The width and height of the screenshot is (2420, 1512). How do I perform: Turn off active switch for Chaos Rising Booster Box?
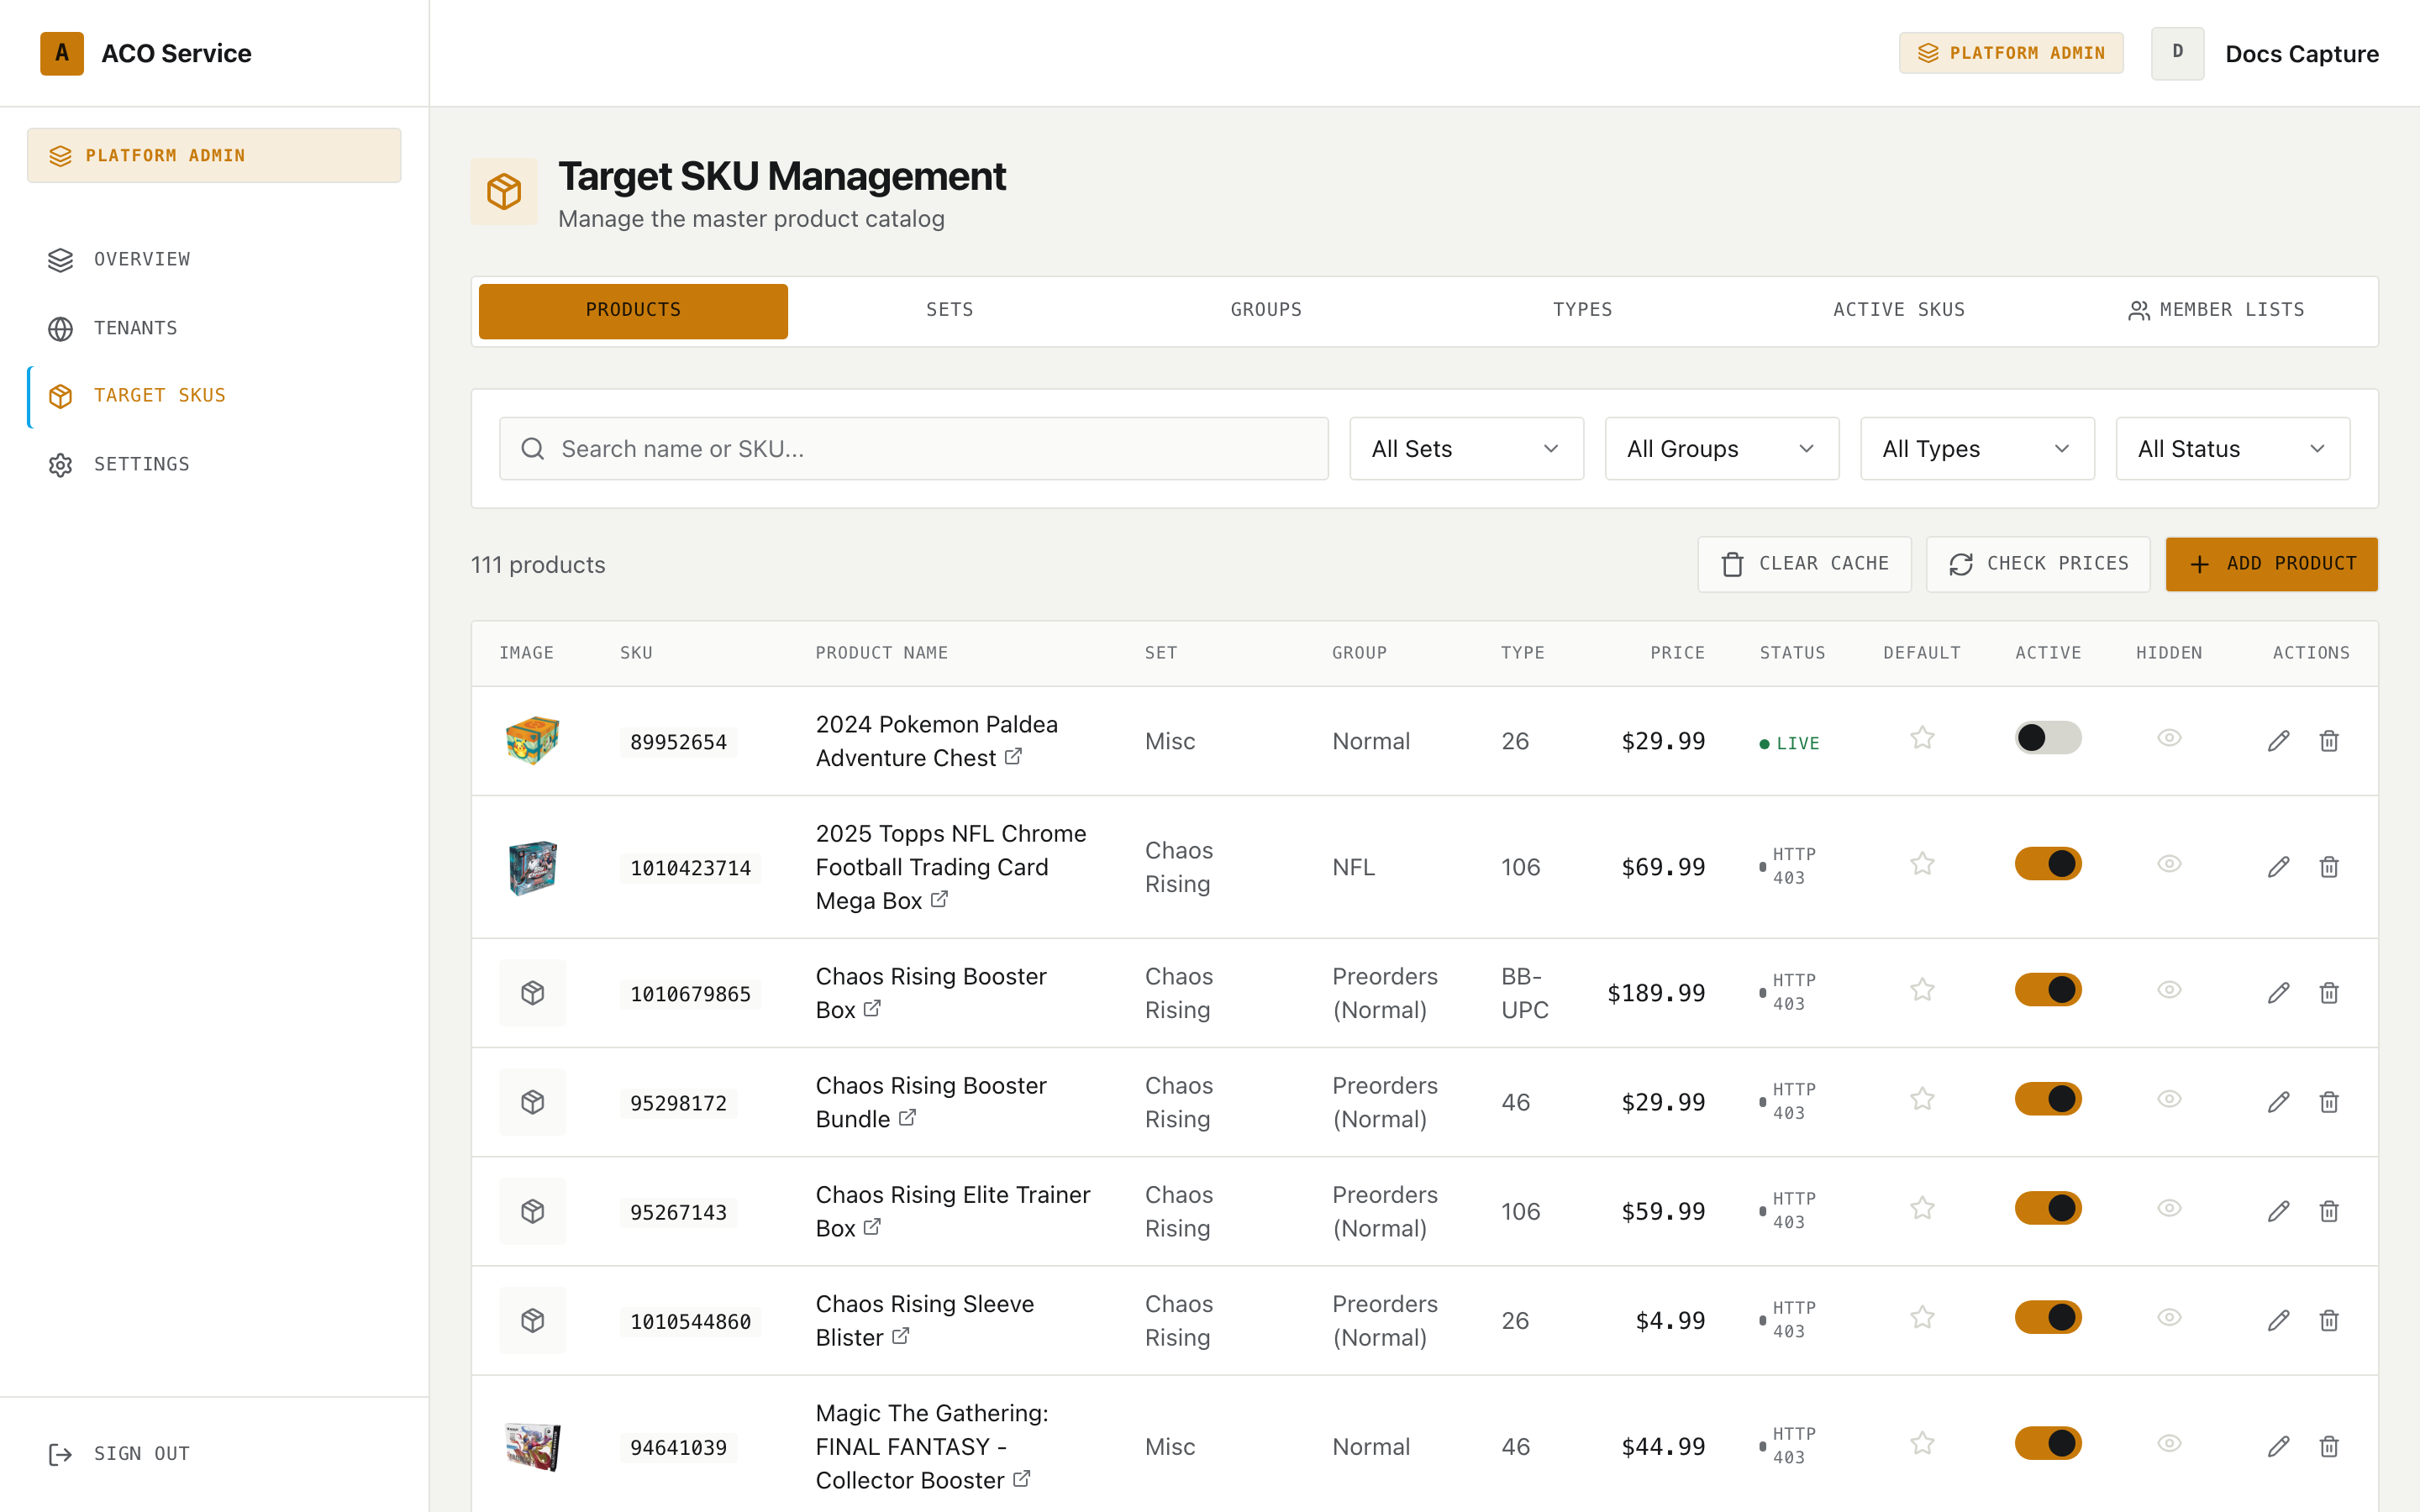pos(2047,990)
